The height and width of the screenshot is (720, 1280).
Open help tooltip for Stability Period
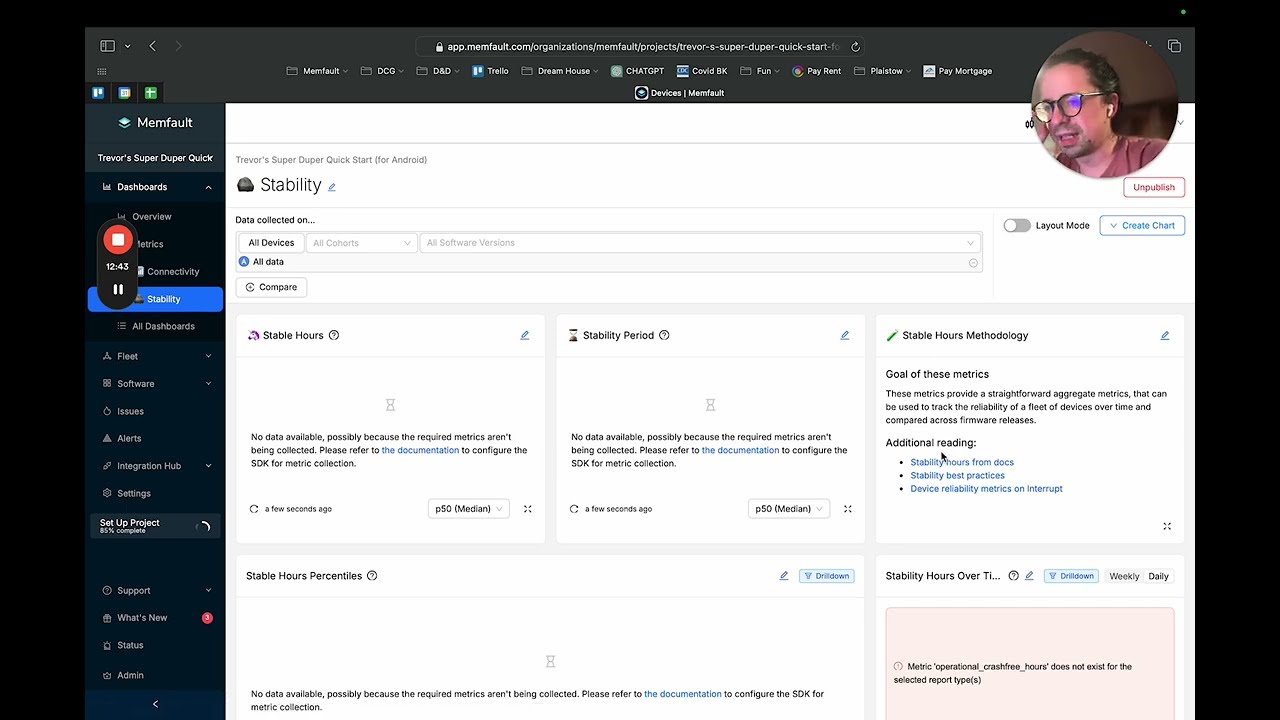664,336
